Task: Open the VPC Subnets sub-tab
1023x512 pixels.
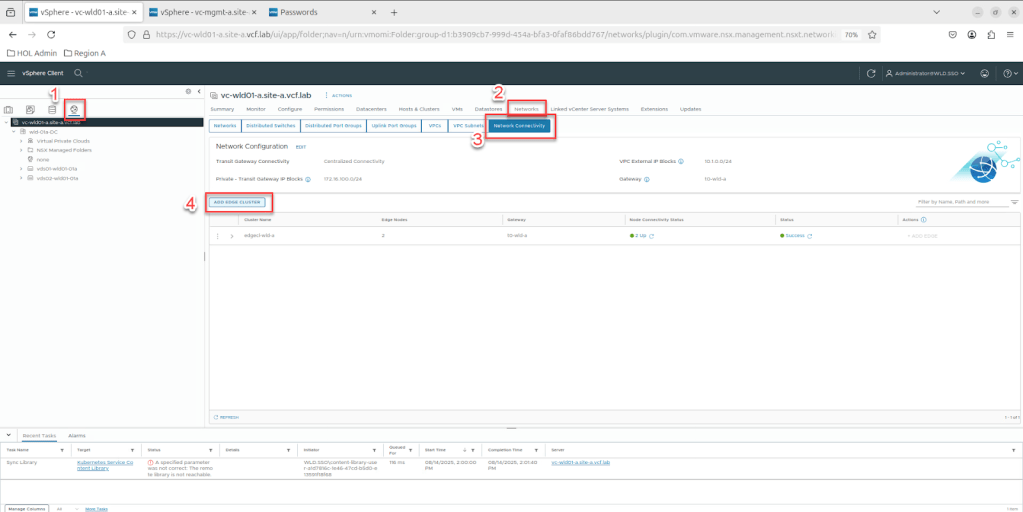Action: point(468,125)
